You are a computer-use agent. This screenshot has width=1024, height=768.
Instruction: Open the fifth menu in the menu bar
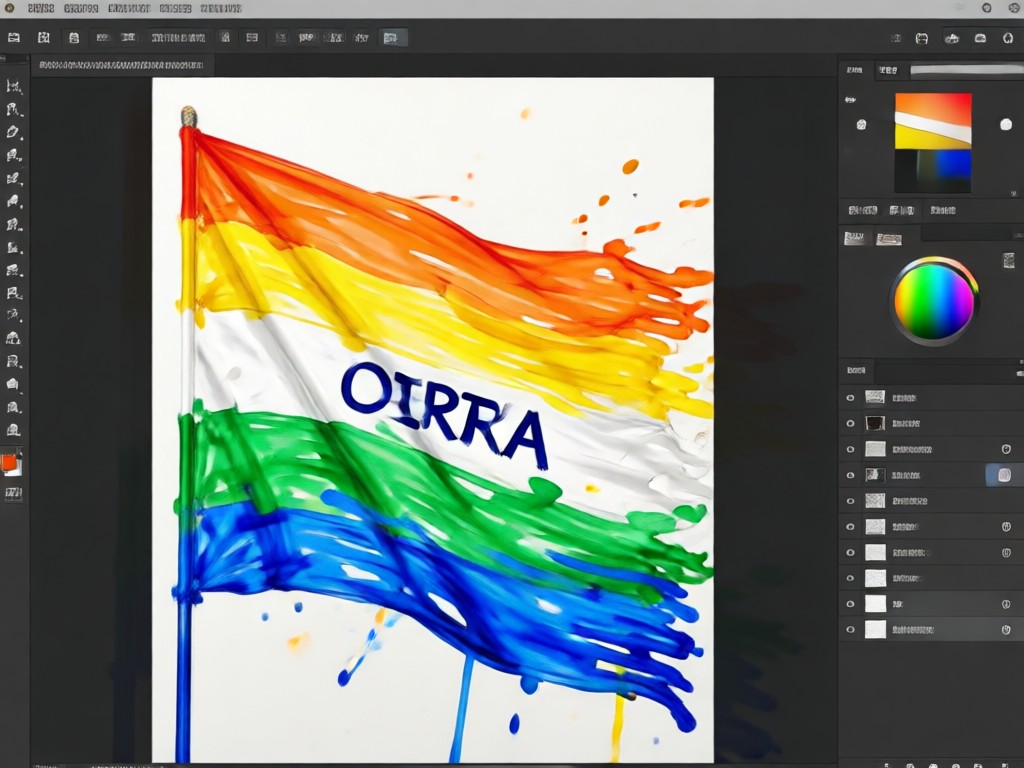click(221, 8)
